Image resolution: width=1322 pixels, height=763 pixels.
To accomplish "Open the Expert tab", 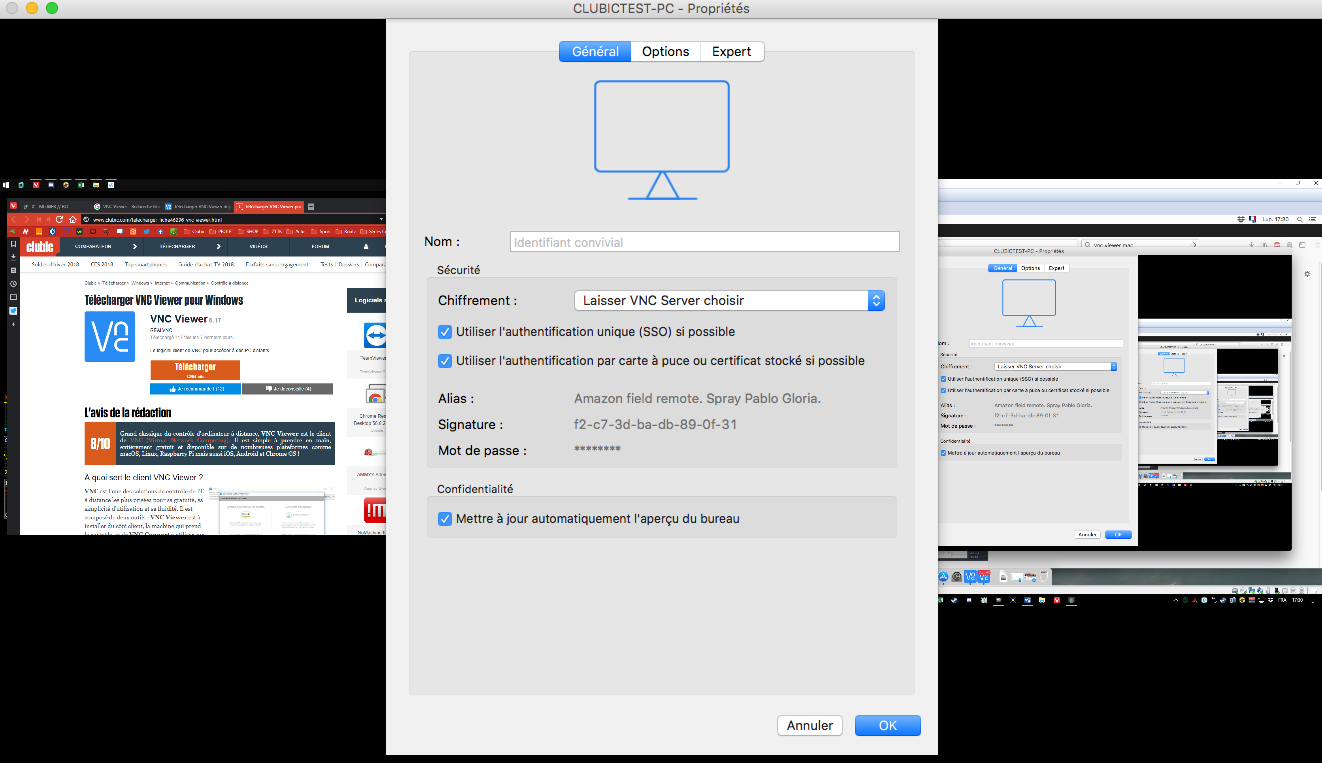I will point(731,51).
